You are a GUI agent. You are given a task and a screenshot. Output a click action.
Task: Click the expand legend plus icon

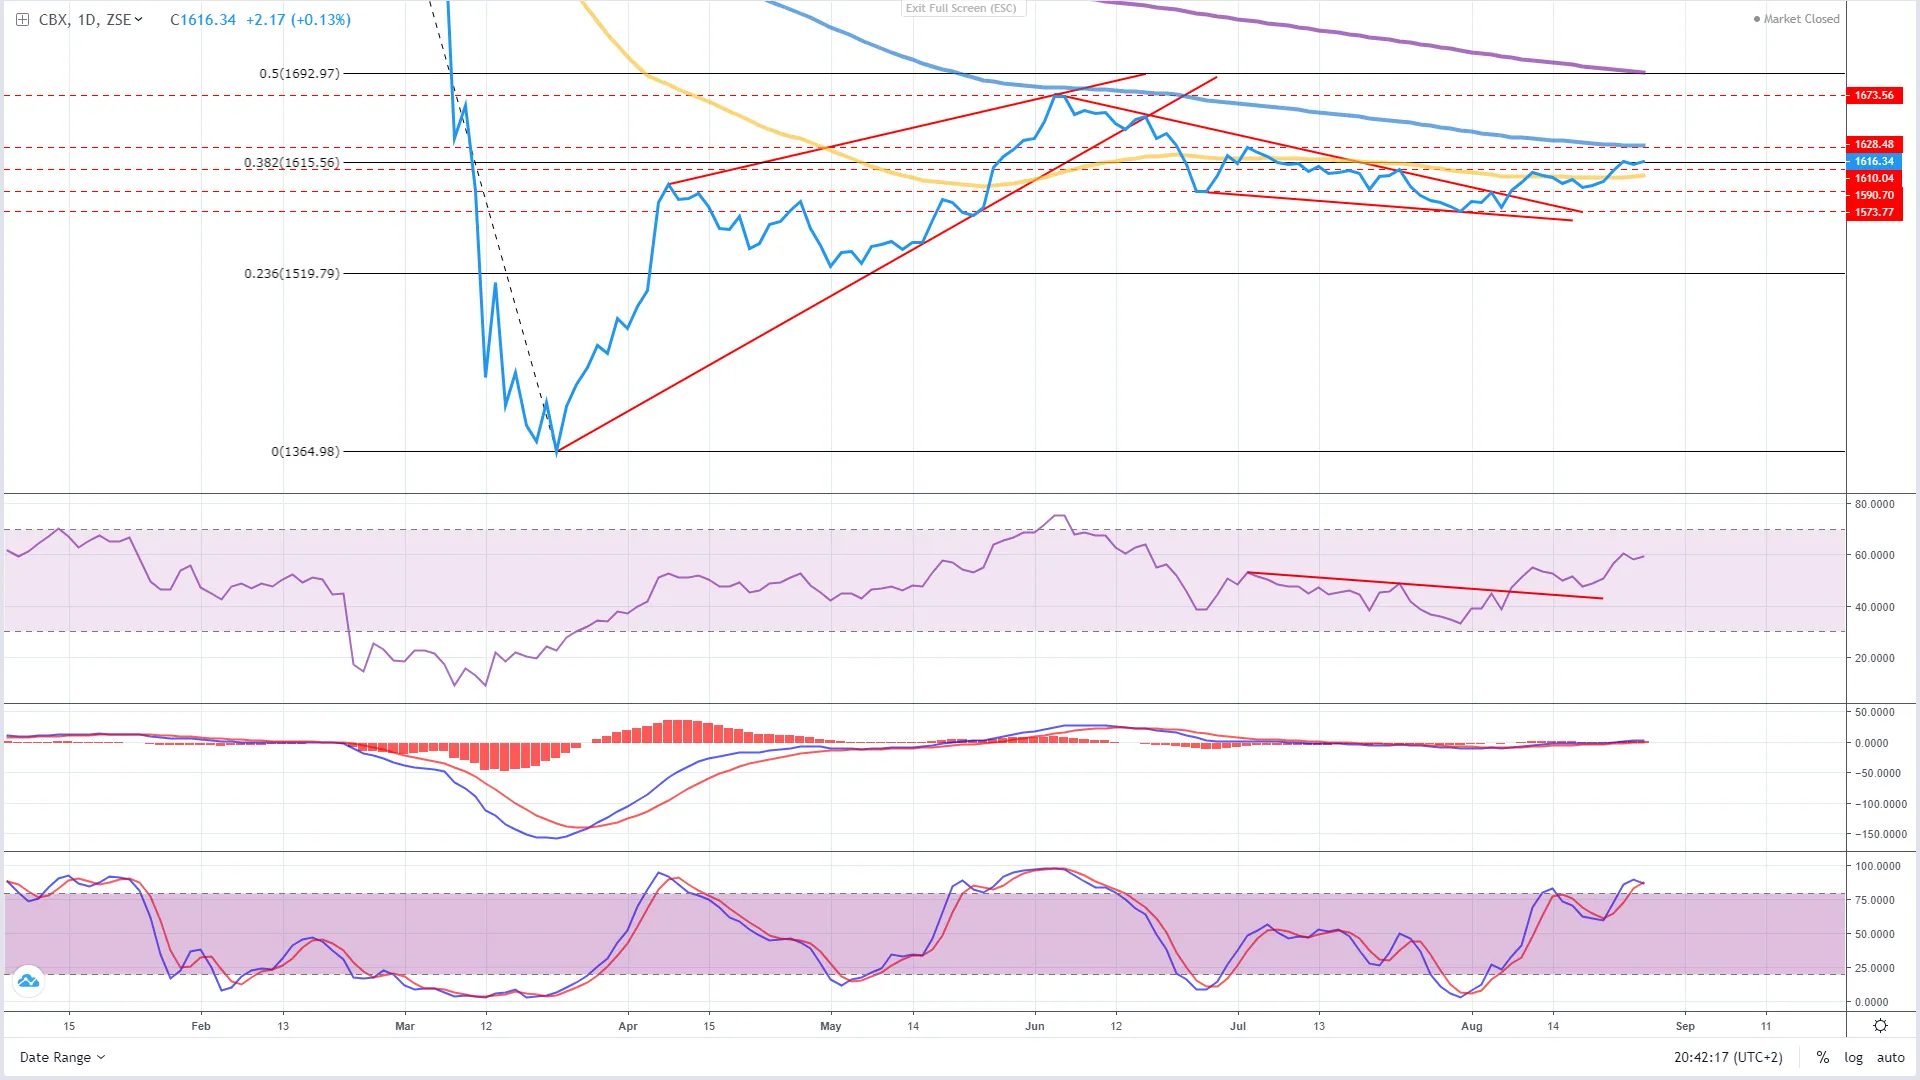point(22,20)
